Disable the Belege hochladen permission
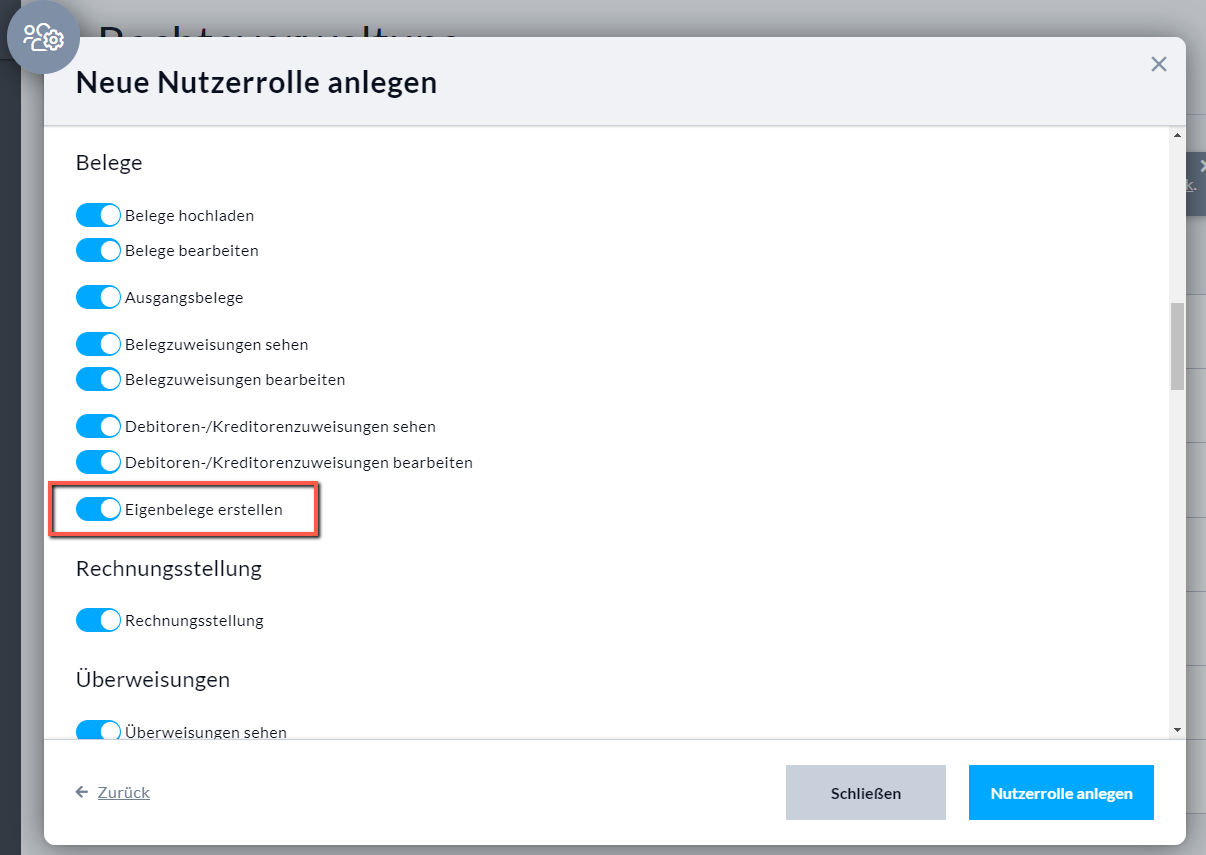Image resolution: width=1206 pixels, height=855 pixels. pos(97,214)
